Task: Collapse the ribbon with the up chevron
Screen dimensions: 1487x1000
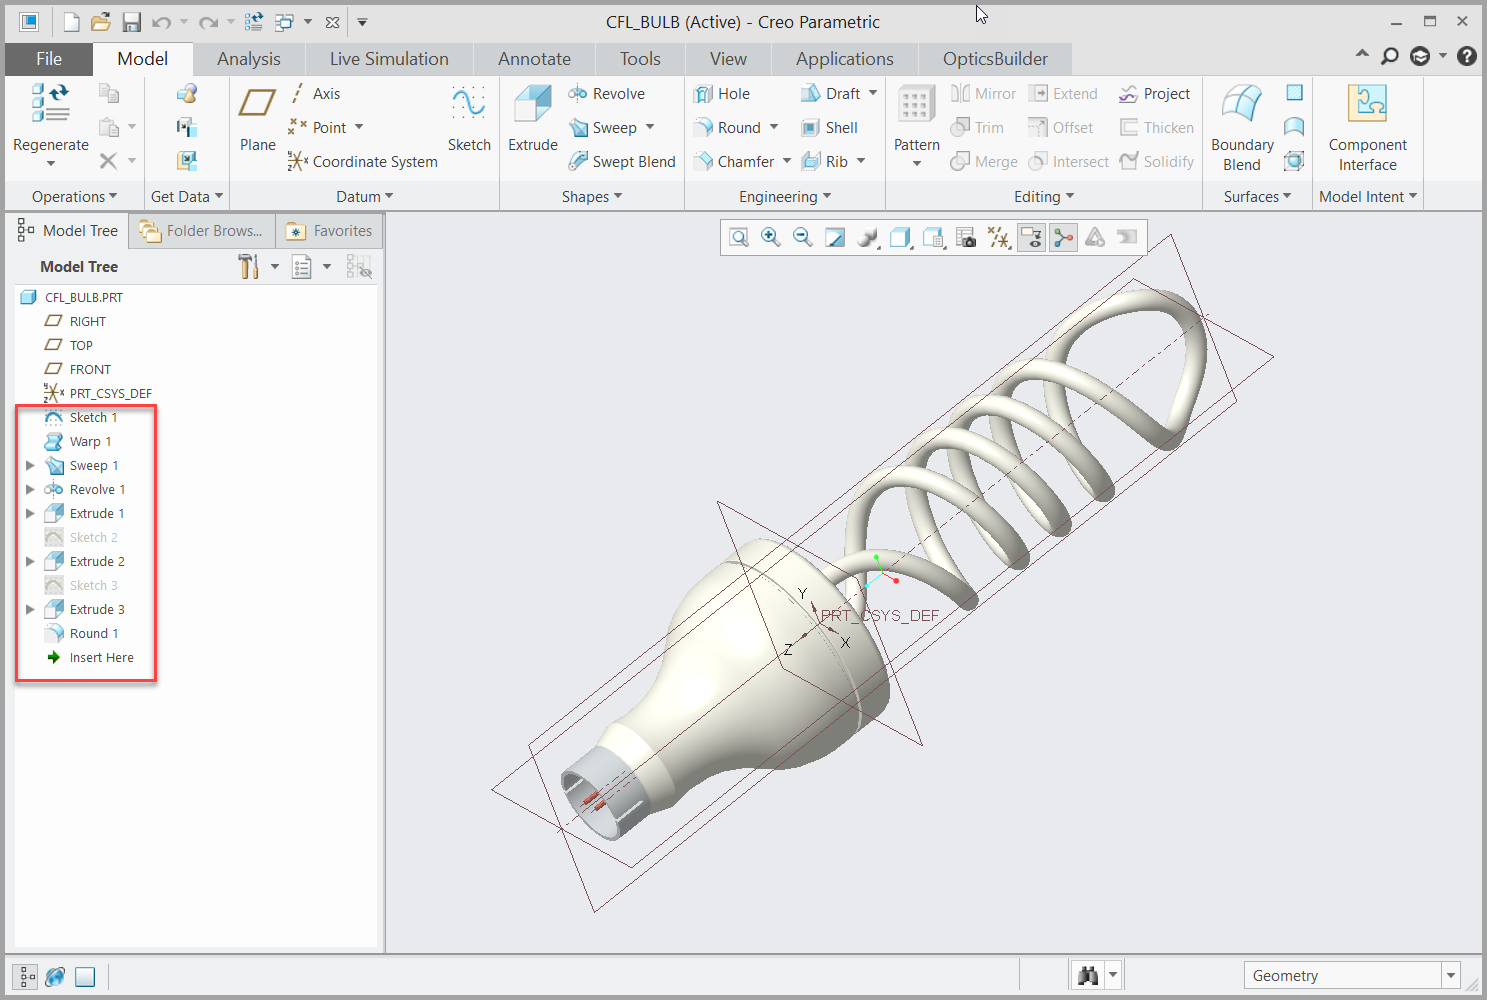Action: click(x=1362, y=54)
